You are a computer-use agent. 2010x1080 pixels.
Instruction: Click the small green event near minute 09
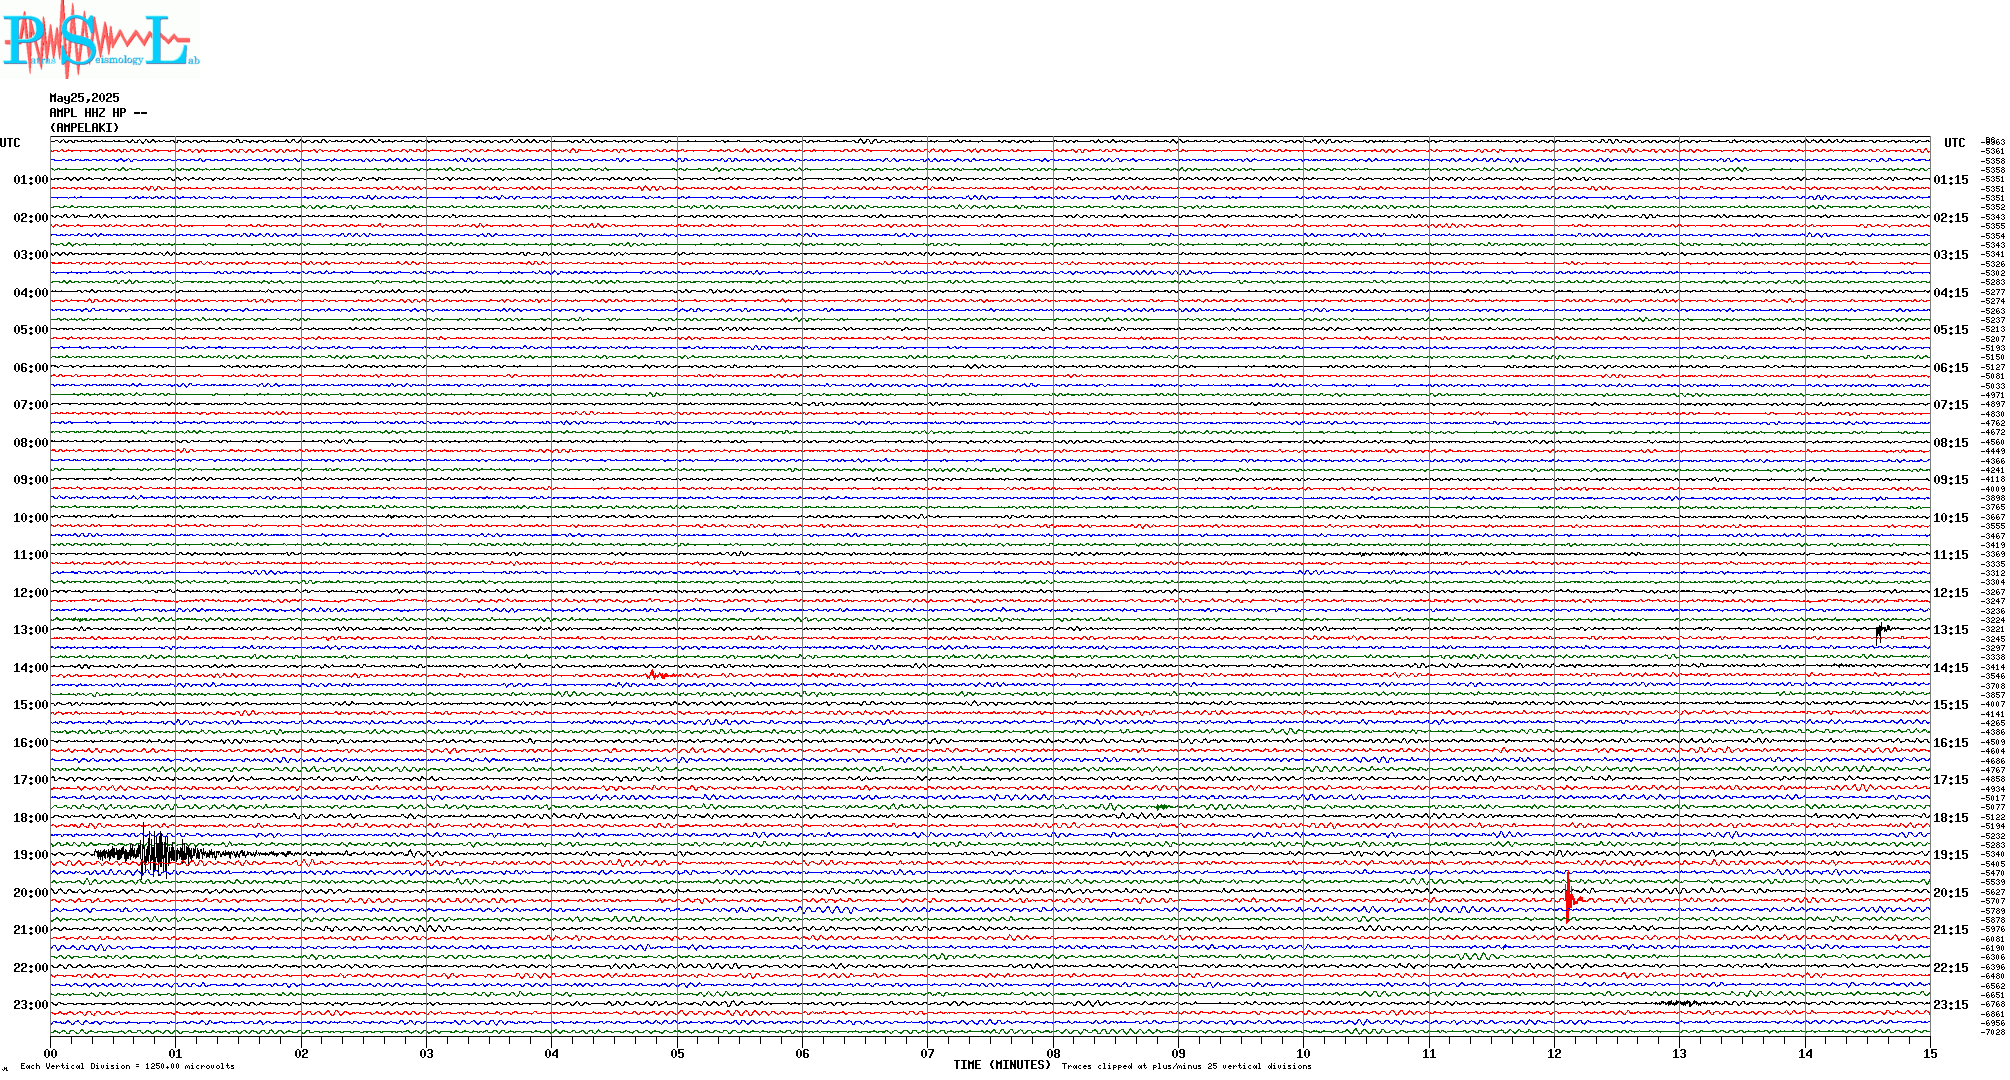(1162, 806)
